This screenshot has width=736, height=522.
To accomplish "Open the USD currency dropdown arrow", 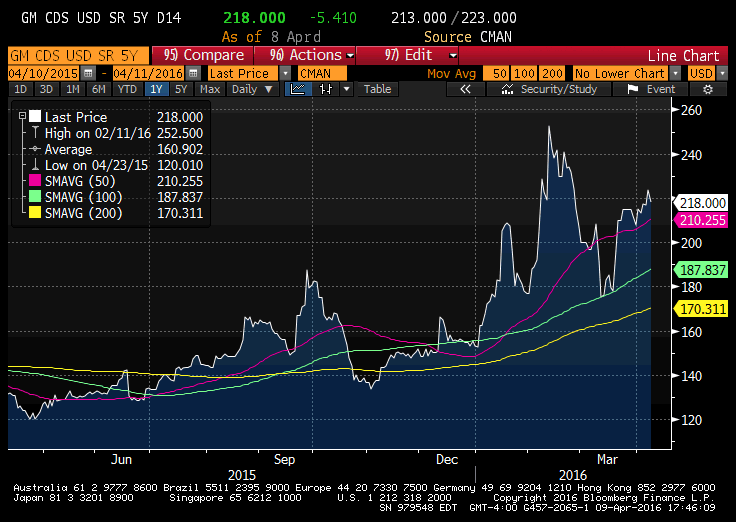I will tap(722, 74).
